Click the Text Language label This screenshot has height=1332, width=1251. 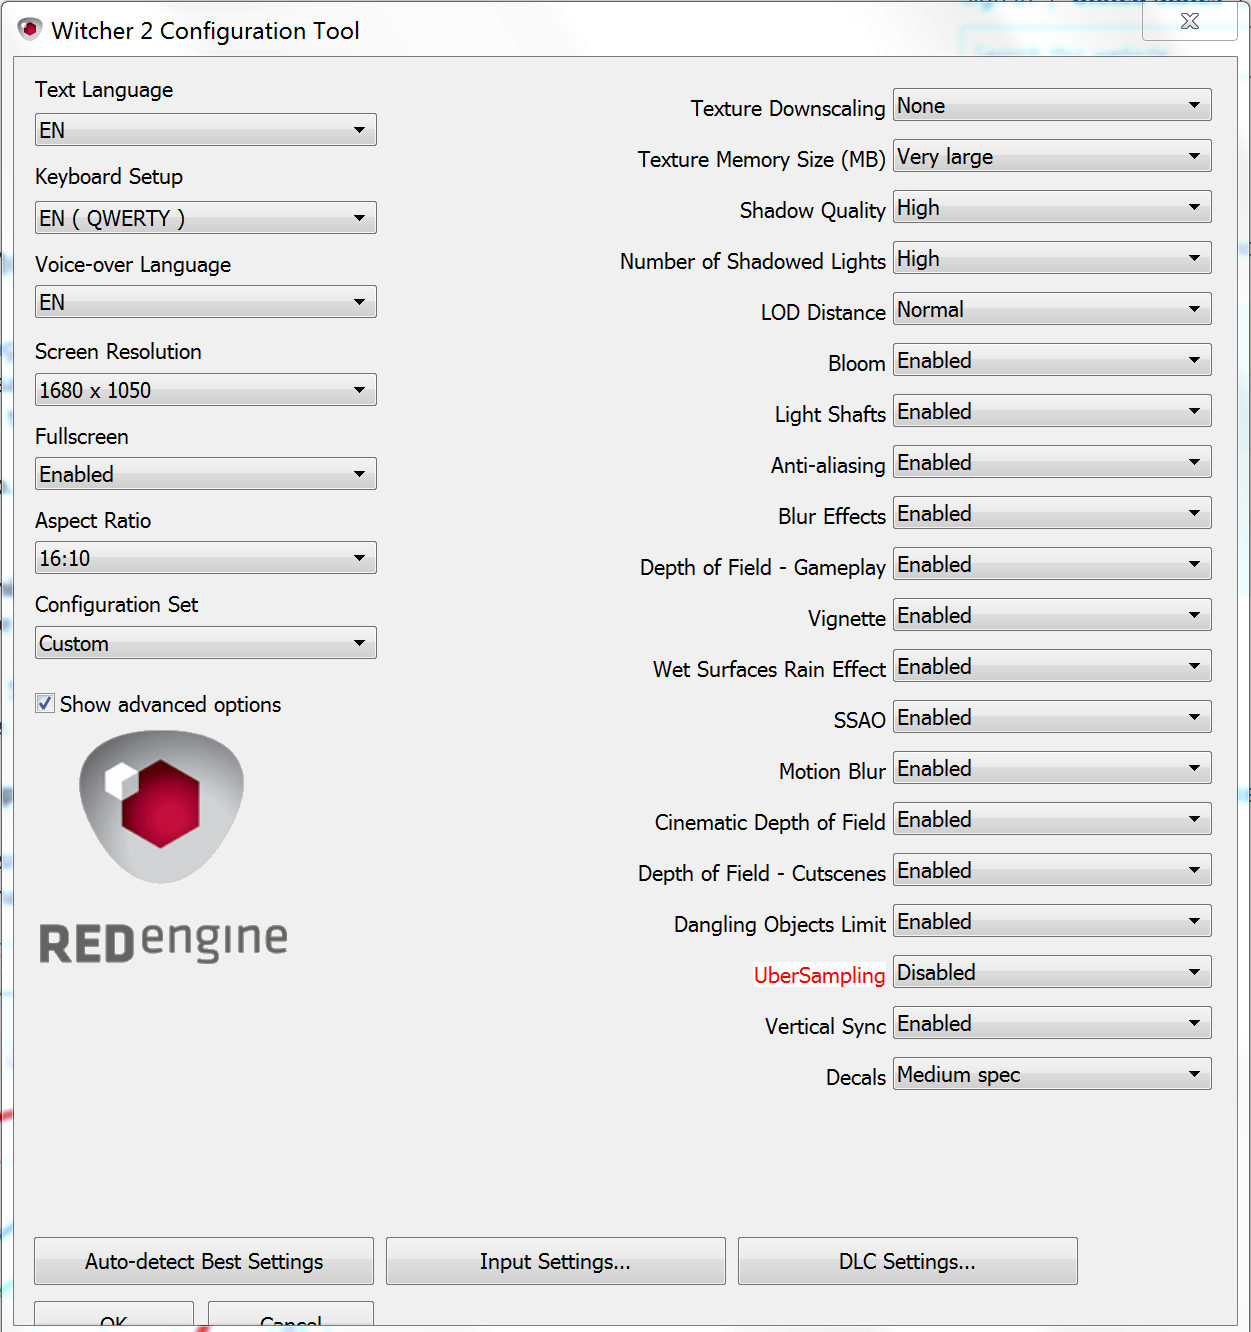tap(104, 90)
